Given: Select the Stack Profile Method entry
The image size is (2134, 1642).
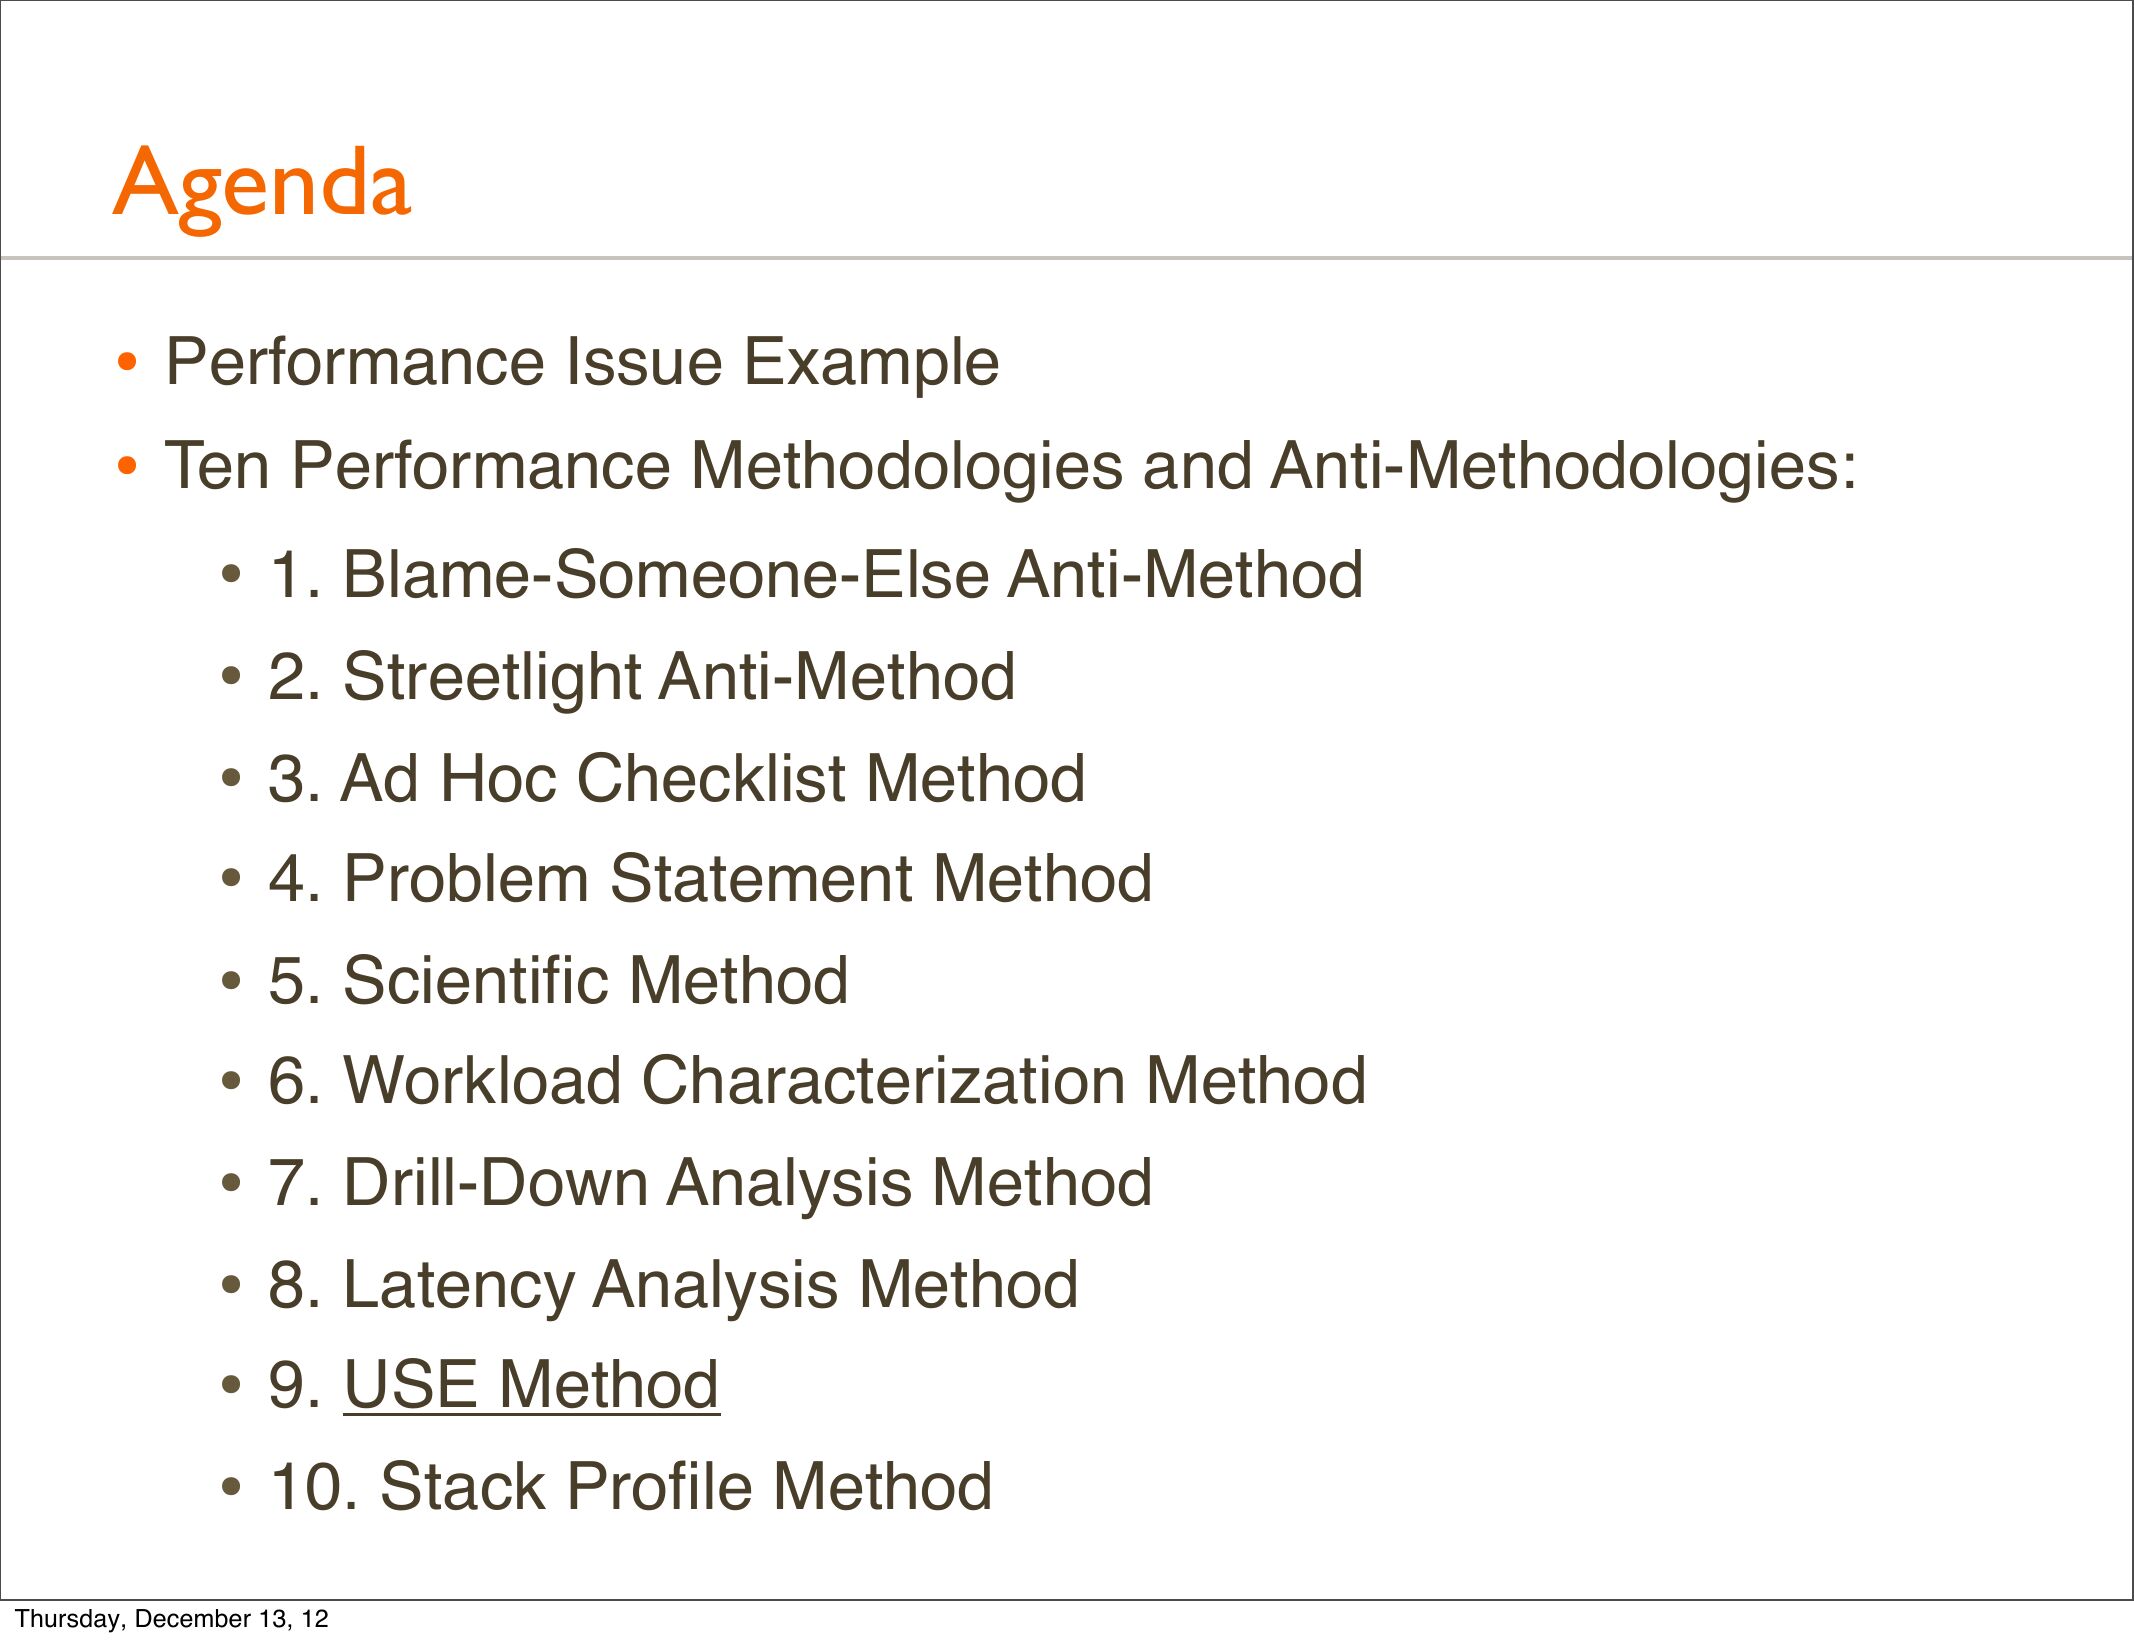Looking at the screenshot, I should 630,1487.
